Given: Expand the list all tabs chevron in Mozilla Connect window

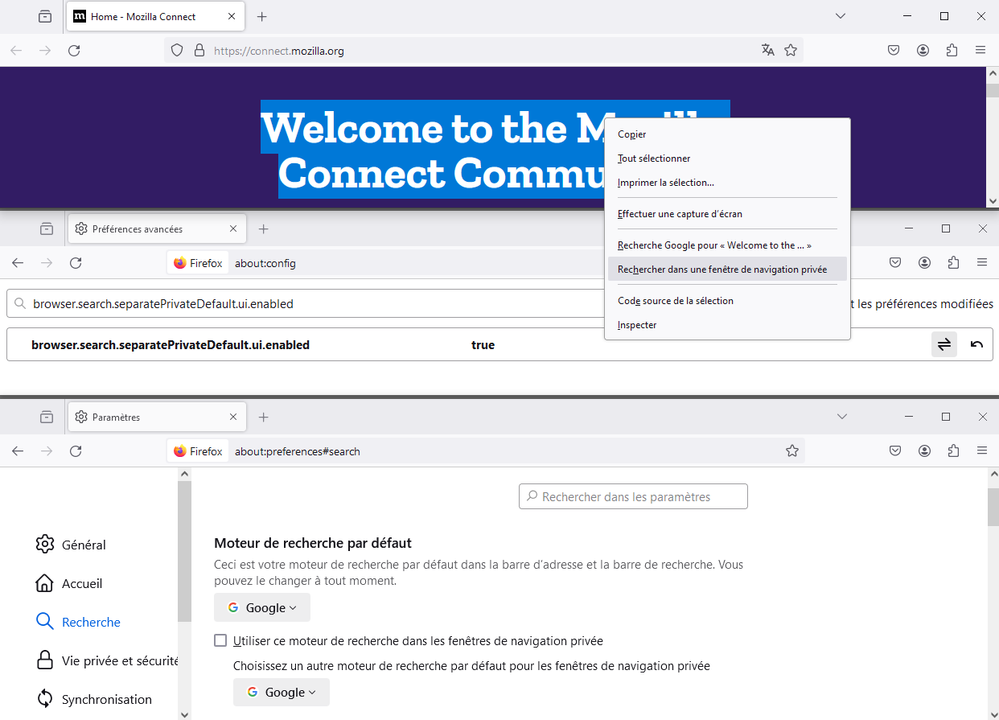Looking at the screenshot, I should tap(840, 17).
